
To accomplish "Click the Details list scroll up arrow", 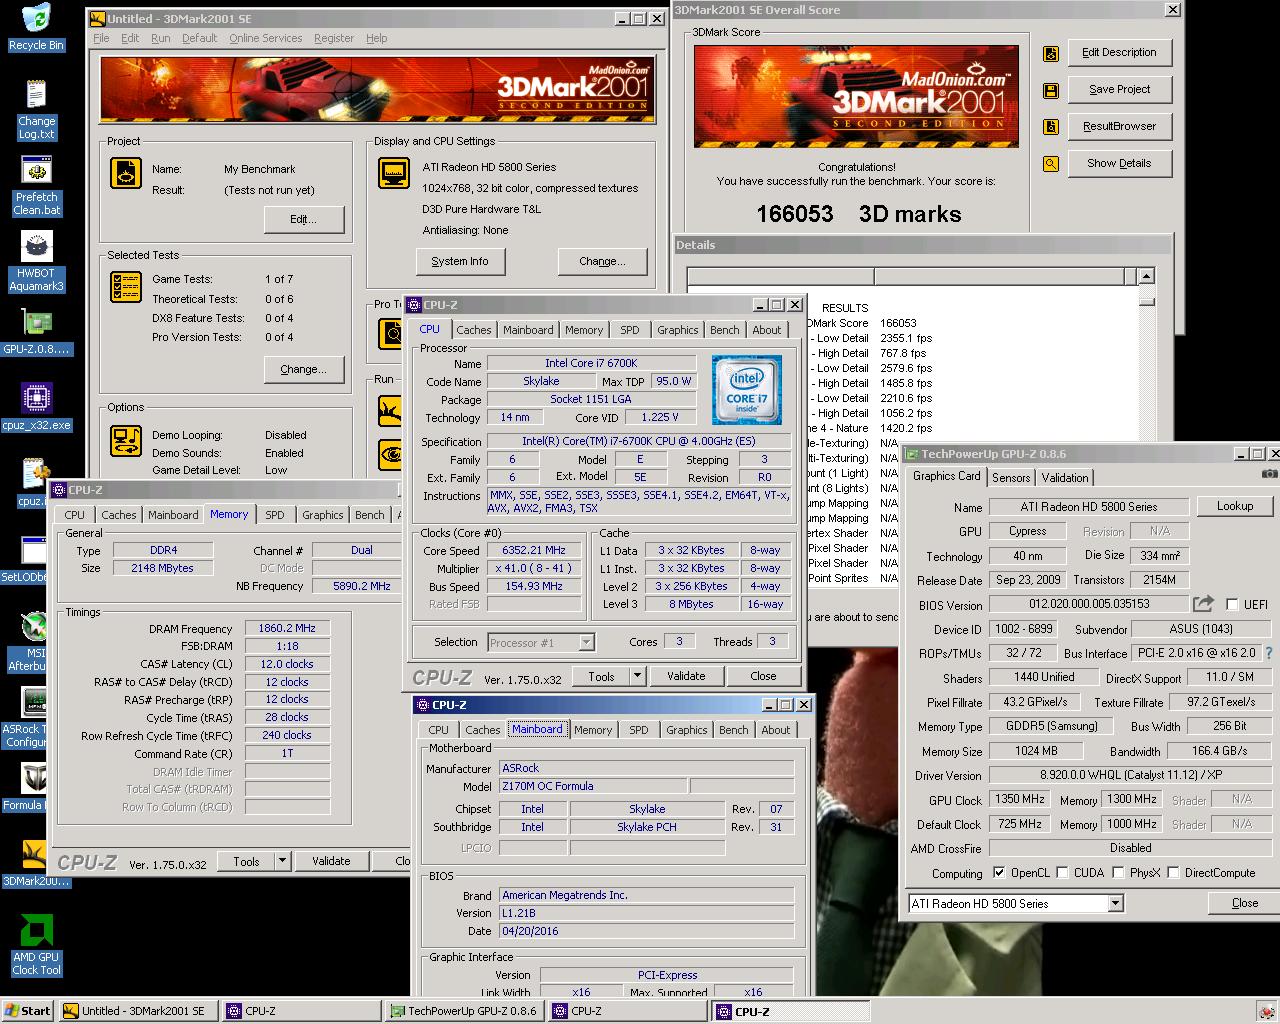I will point(1147,276).
